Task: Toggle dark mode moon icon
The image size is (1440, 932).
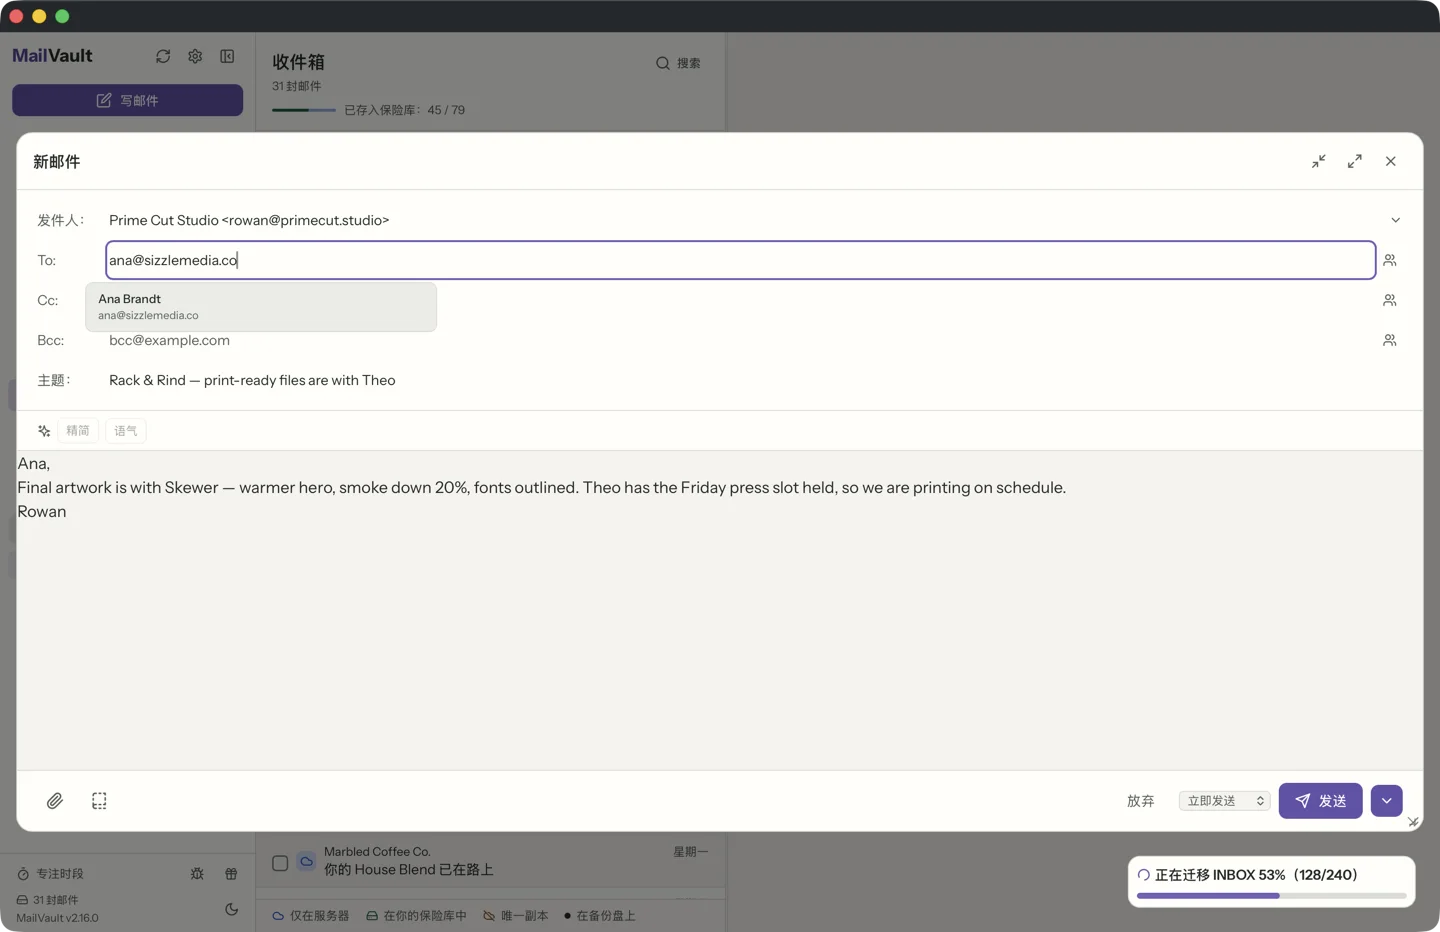Action: (x=232, y=909)
